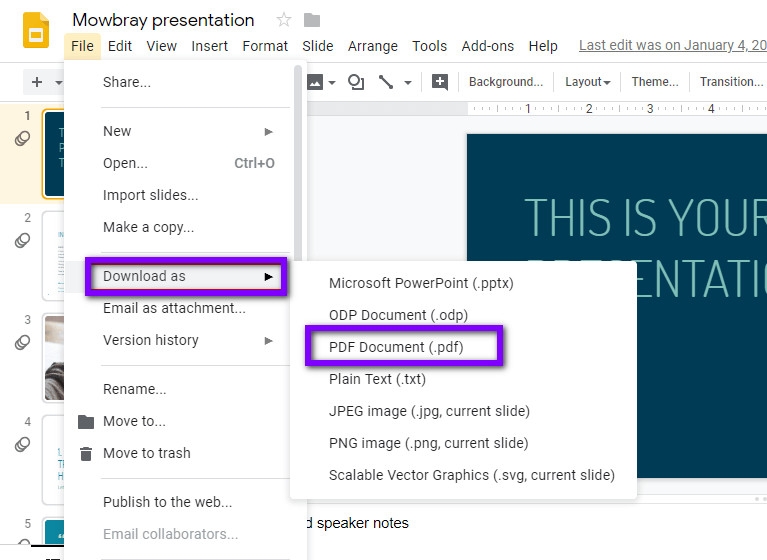Click the Background... button
767x560 pixels.
click(x=506, y=82)
